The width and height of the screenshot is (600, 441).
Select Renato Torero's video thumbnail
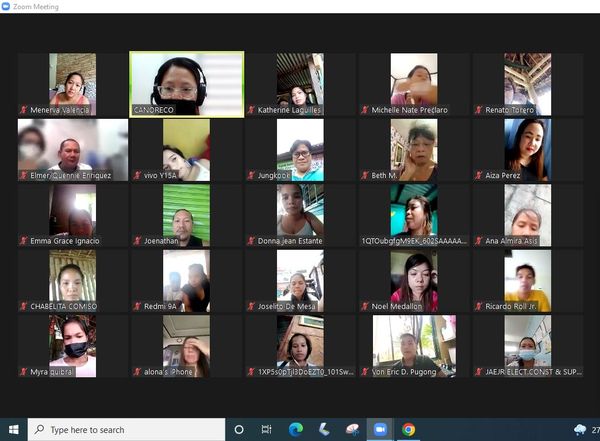coord(527,84)
